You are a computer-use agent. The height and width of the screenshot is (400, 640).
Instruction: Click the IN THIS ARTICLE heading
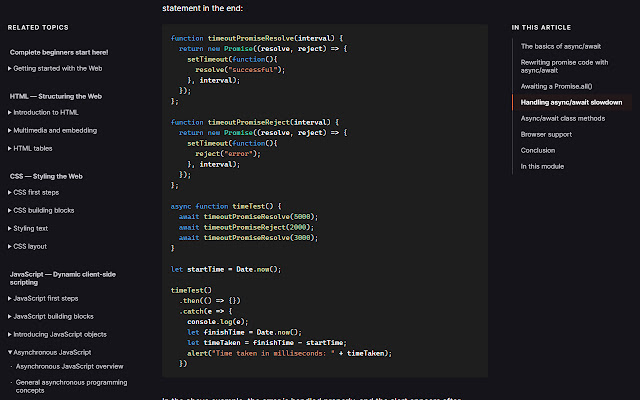pos(541,27)
